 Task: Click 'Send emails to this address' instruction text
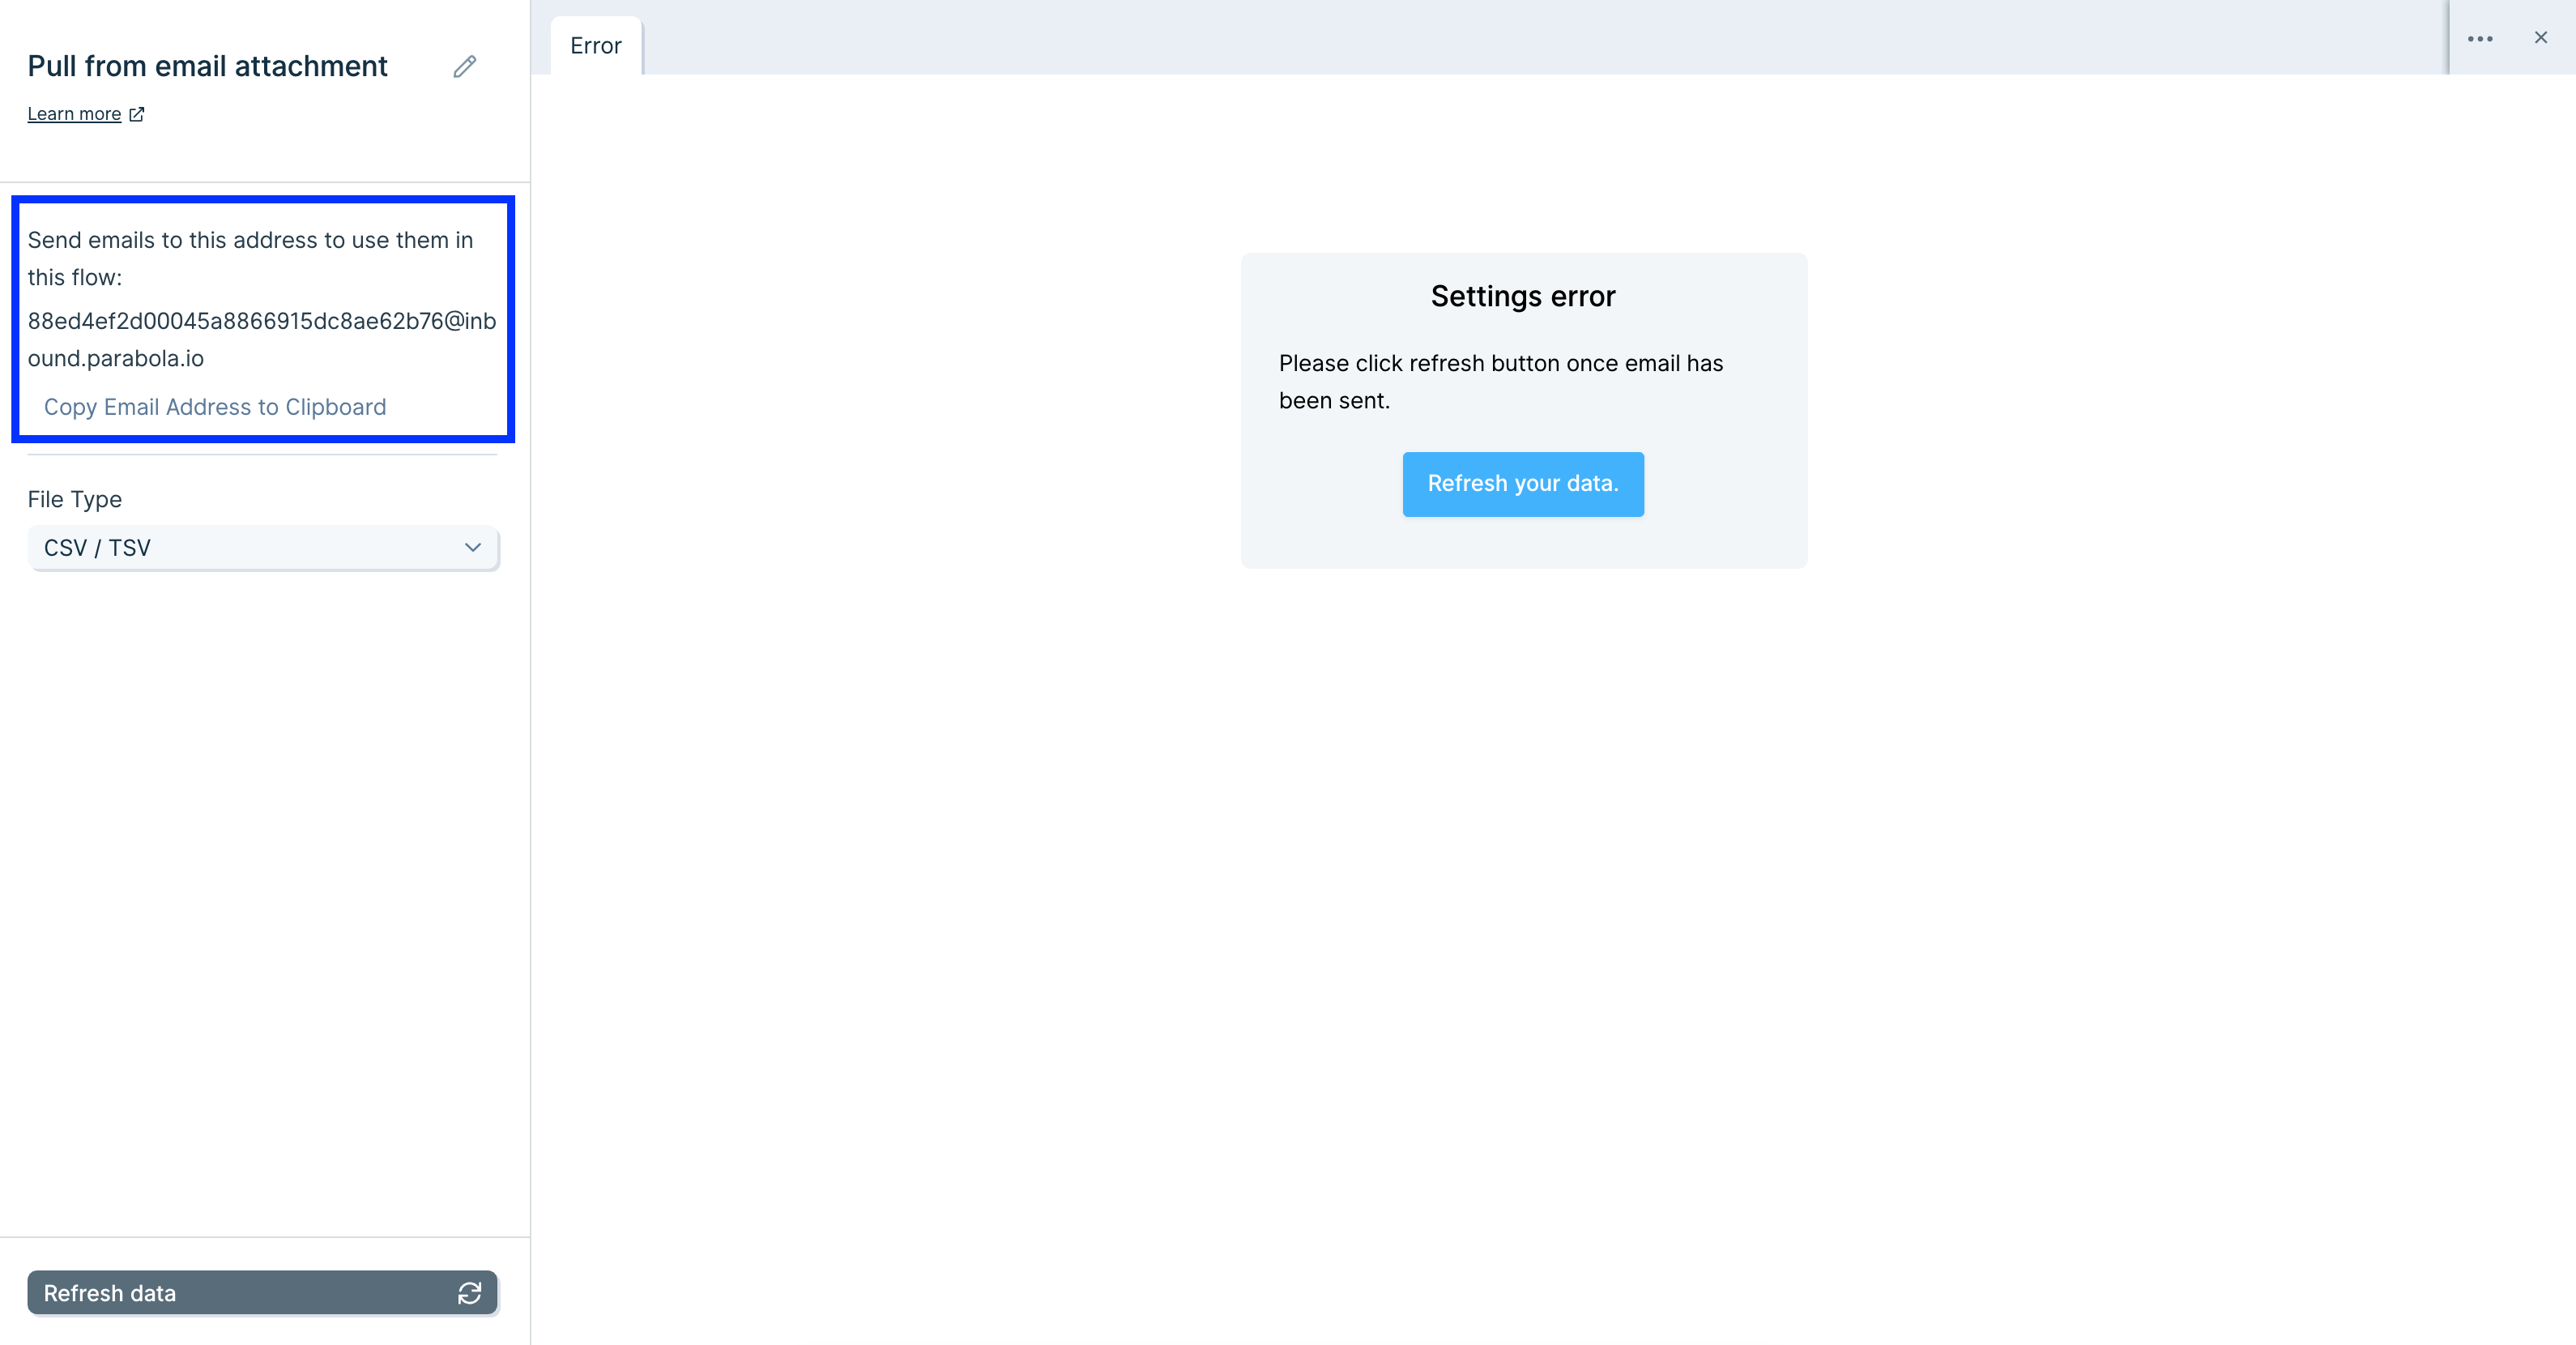pos(250,259)
